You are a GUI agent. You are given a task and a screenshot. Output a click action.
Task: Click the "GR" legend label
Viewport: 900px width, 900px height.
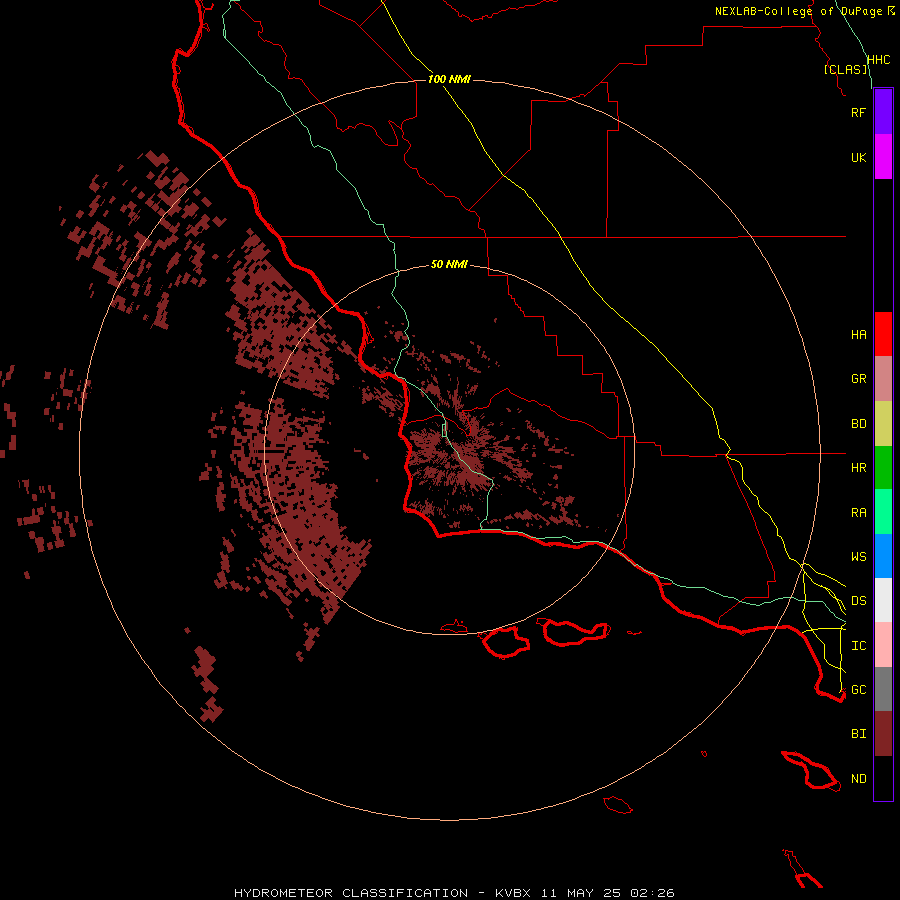858,379
